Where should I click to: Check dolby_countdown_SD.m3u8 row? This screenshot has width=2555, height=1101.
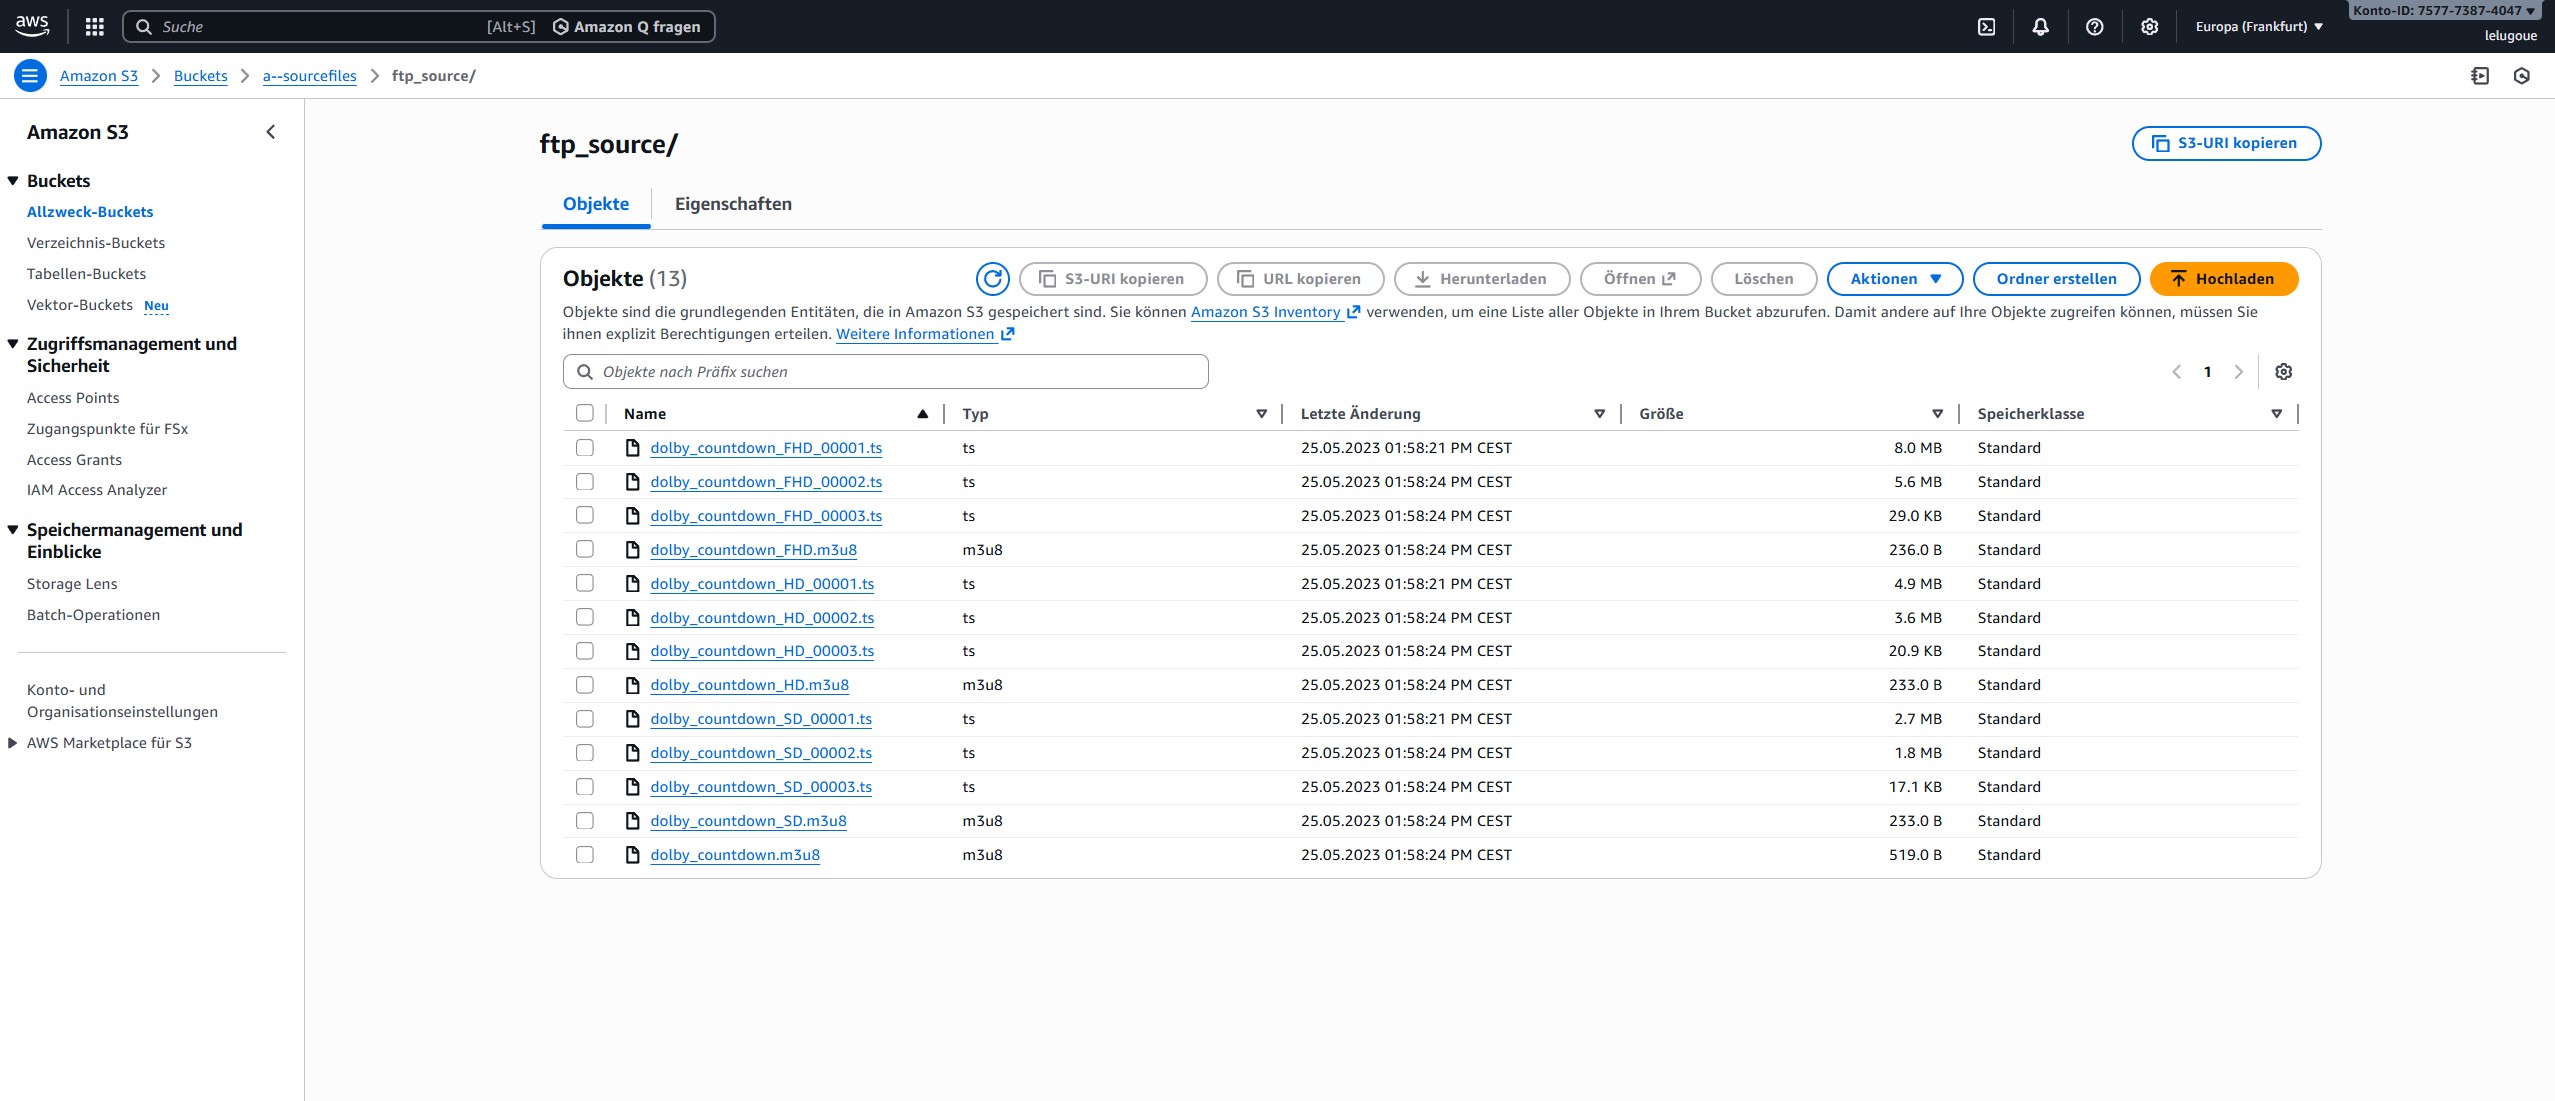point(585,821)
